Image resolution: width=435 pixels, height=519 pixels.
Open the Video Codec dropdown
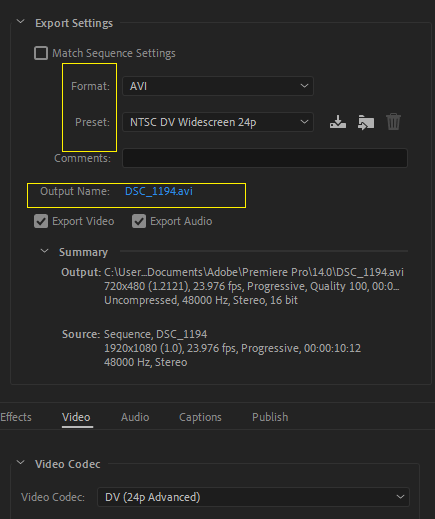click(253, 497)
